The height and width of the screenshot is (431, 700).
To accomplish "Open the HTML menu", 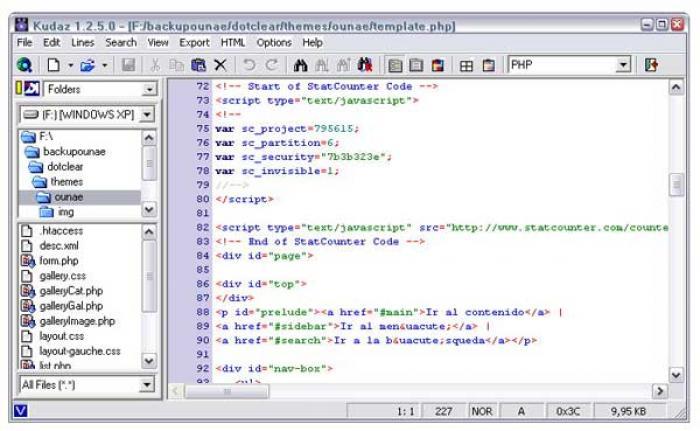I will point(233,42).
